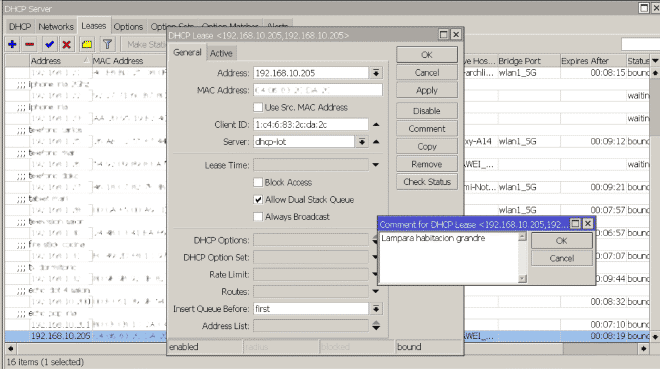
Task: Collapse Server field with up arrow
Action: (x=376, y=142)
